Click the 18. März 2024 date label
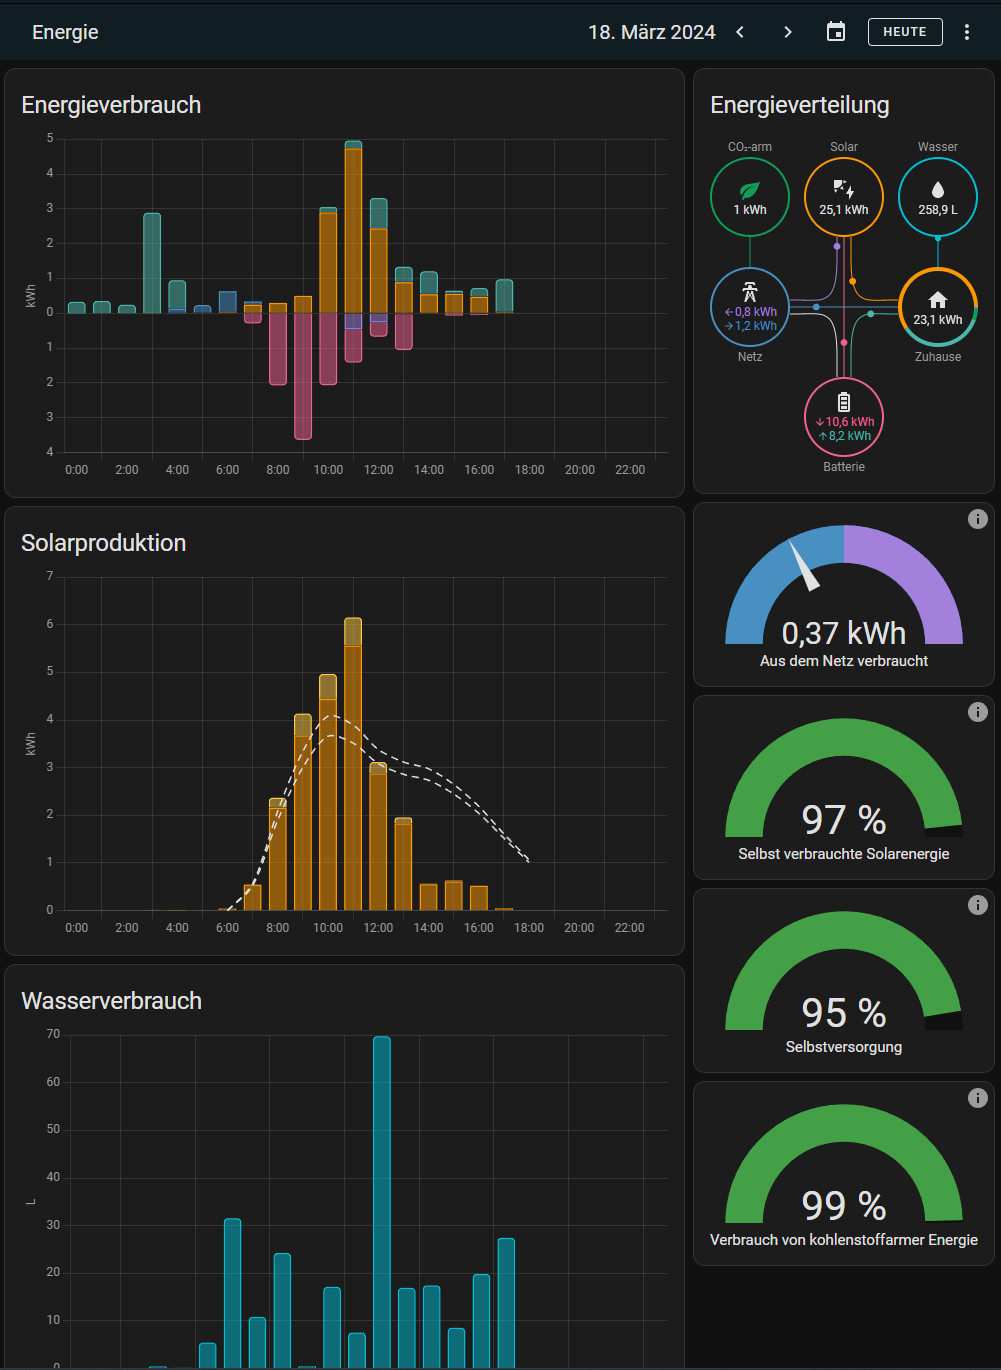The height and width of the screenshot is (1370, 1001). point(652,32)
